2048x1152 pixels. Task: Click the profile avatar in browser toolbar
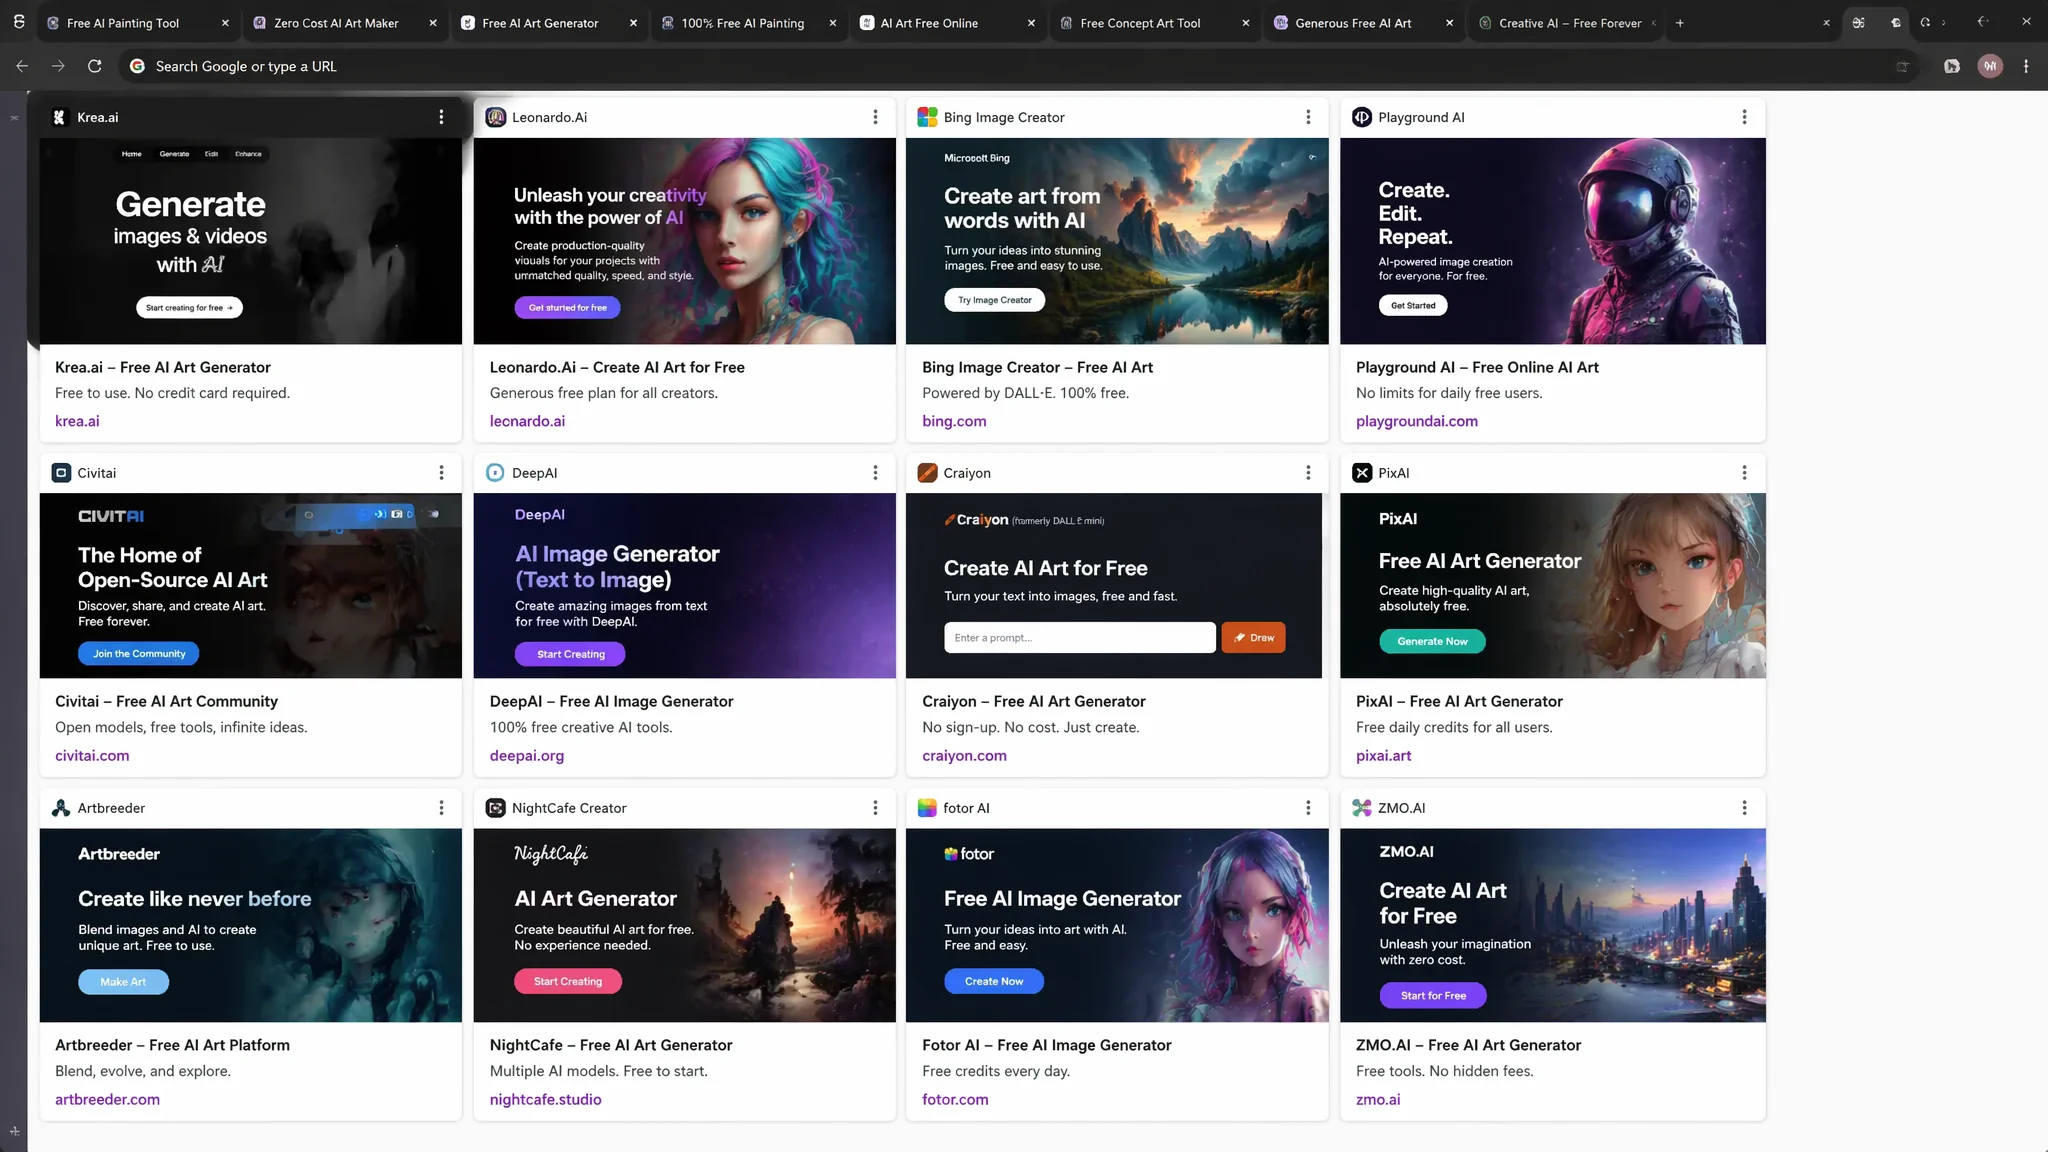click(1990, 66)
